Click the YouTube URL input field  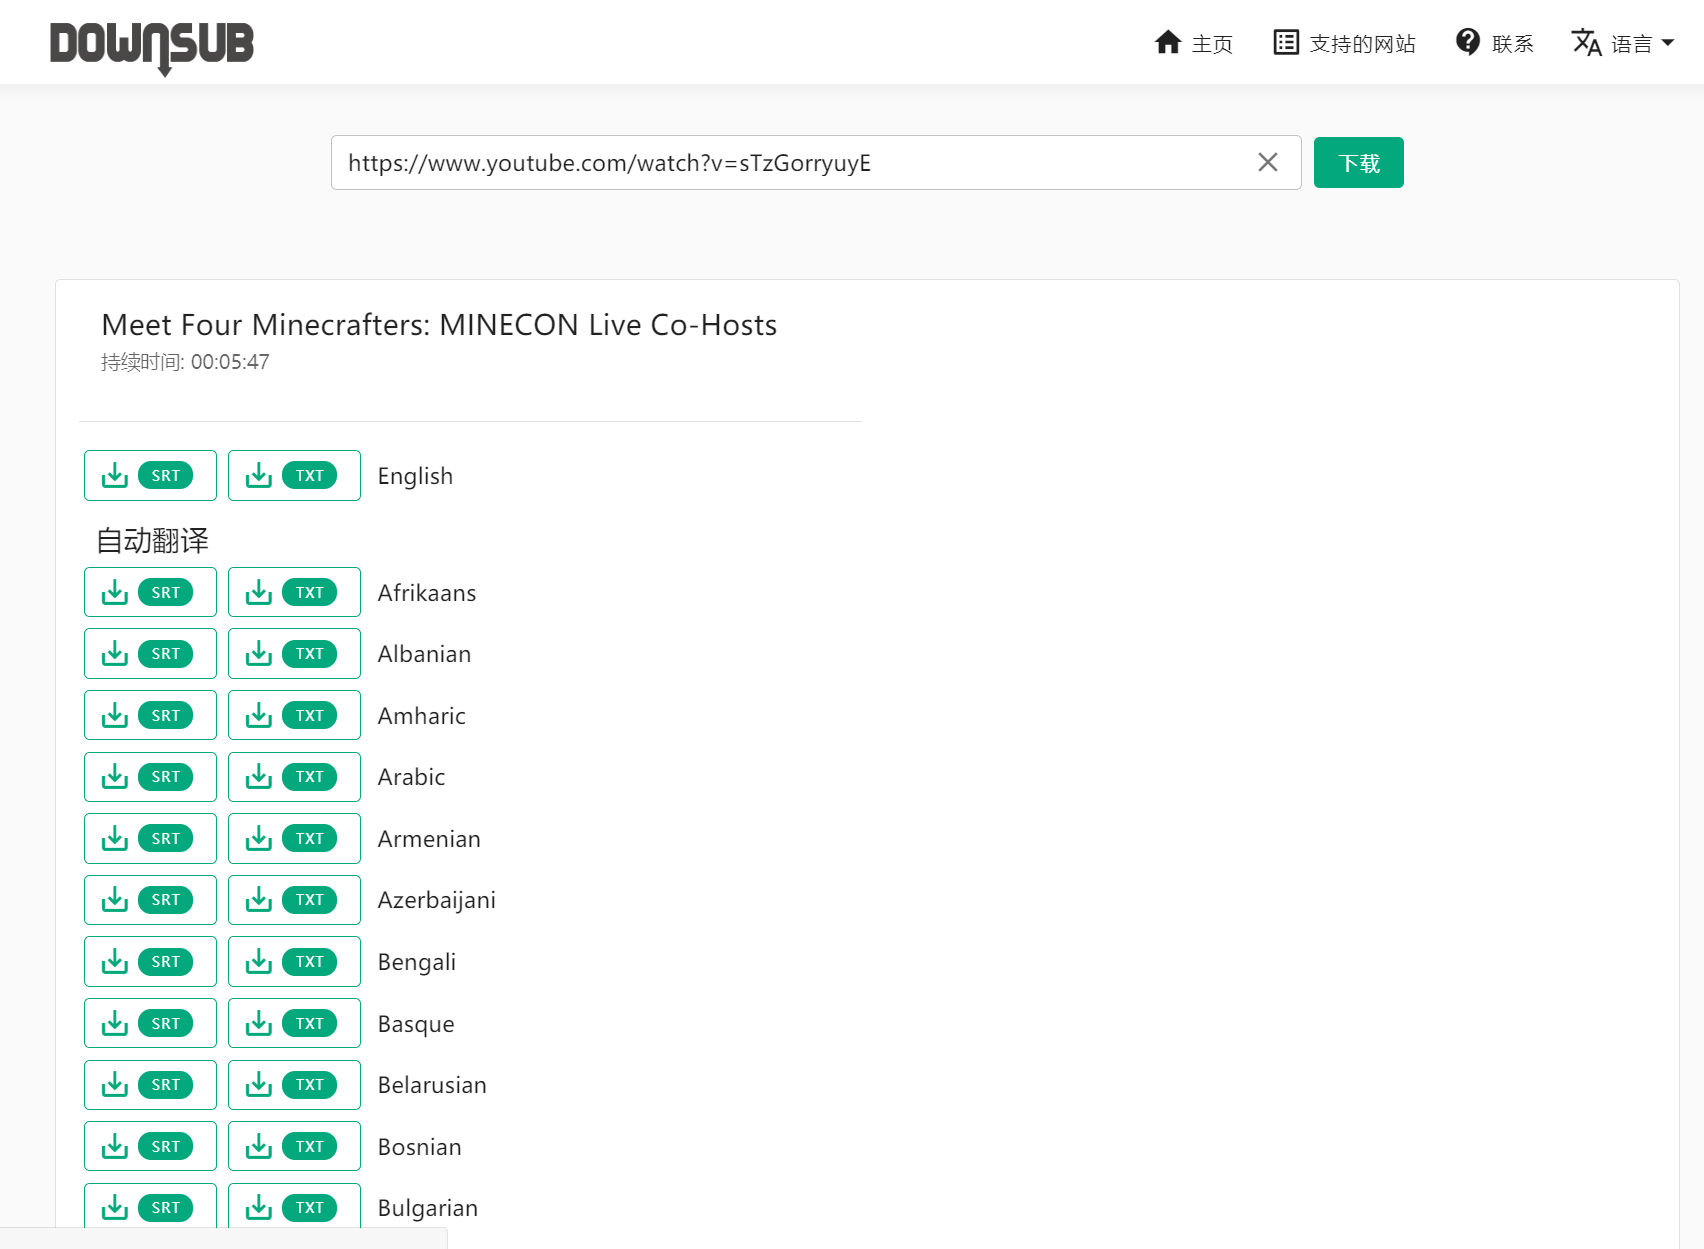(x=816, y=163)
